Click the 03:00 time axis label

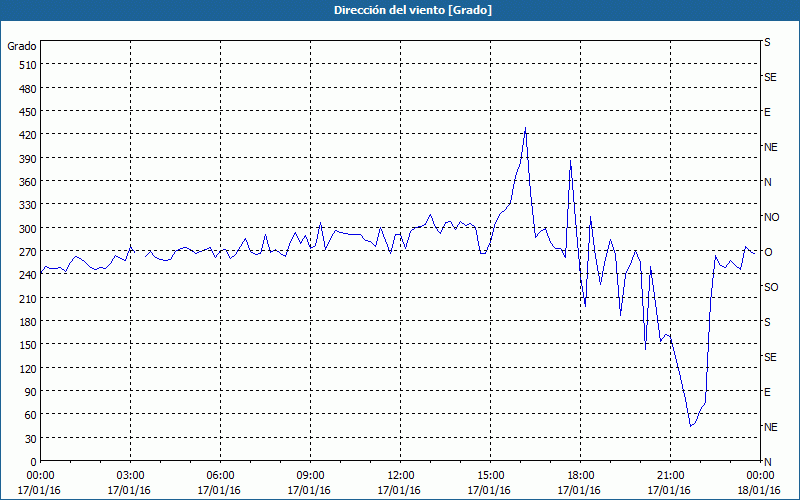(x=131, y=476)
